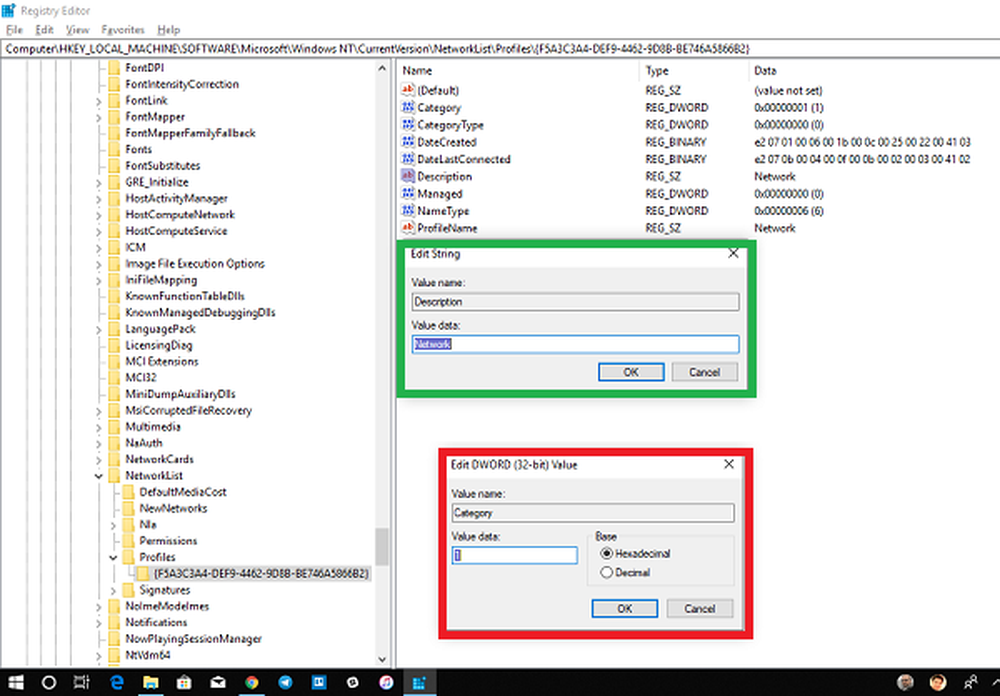Image resolution: width=1000 pixels, height=696 pixels.
Task: Click the Description string value icon
Action: 408,176
